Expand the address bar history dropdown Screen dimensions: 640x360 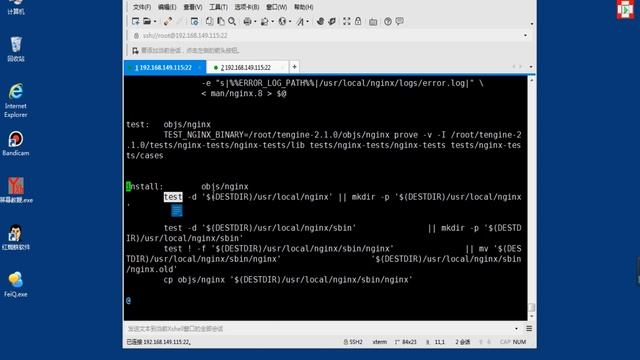tap(525, 36)
